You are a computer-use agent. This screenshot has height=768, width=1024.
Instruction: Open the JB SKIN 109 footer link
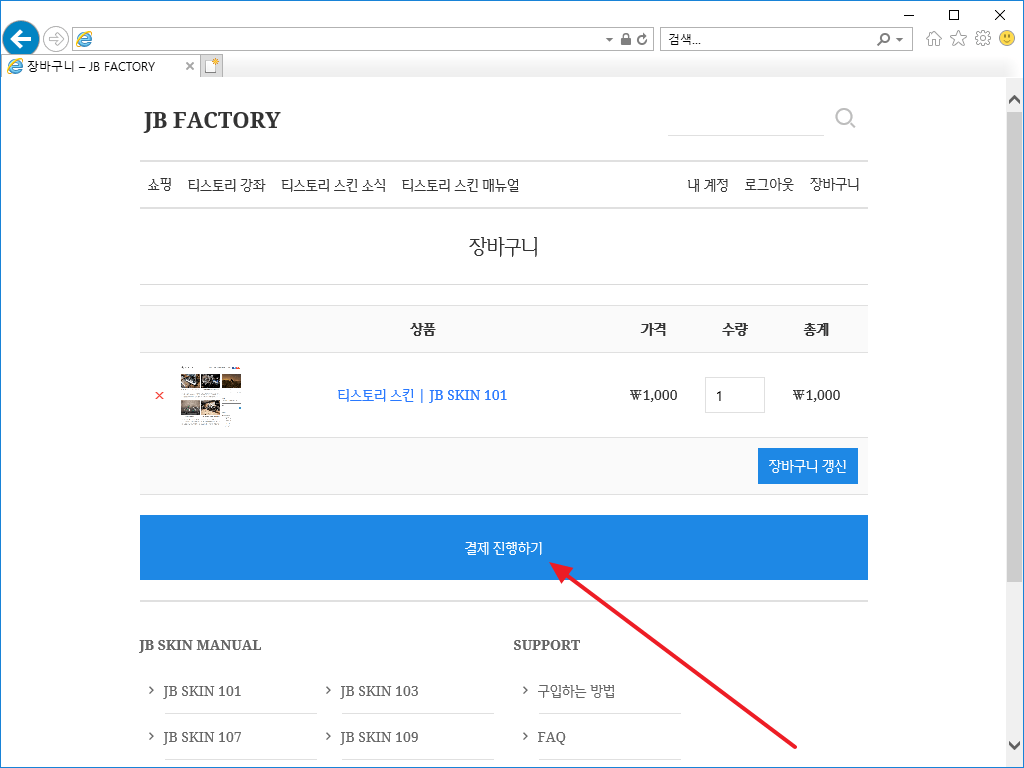coord(379,737)
